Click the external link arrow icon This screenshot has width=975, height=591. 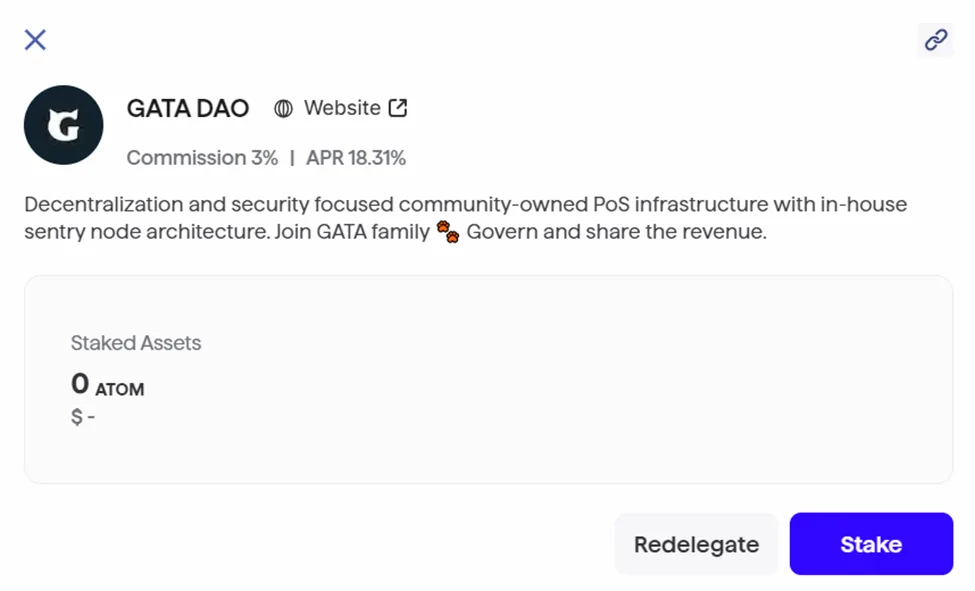[398, 108]
